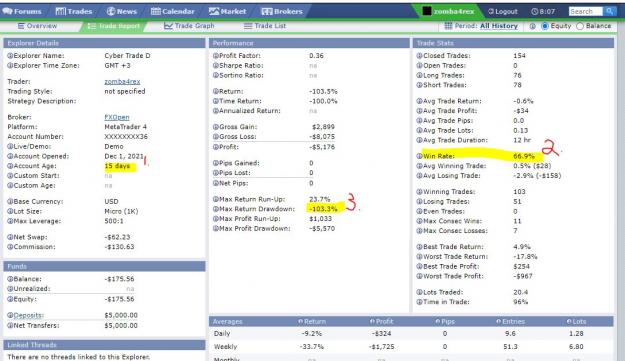This screenshot has height=361, width=625.
Task: Click the Brokers icon
Action: pyautogui.click(x=267, y=11)
